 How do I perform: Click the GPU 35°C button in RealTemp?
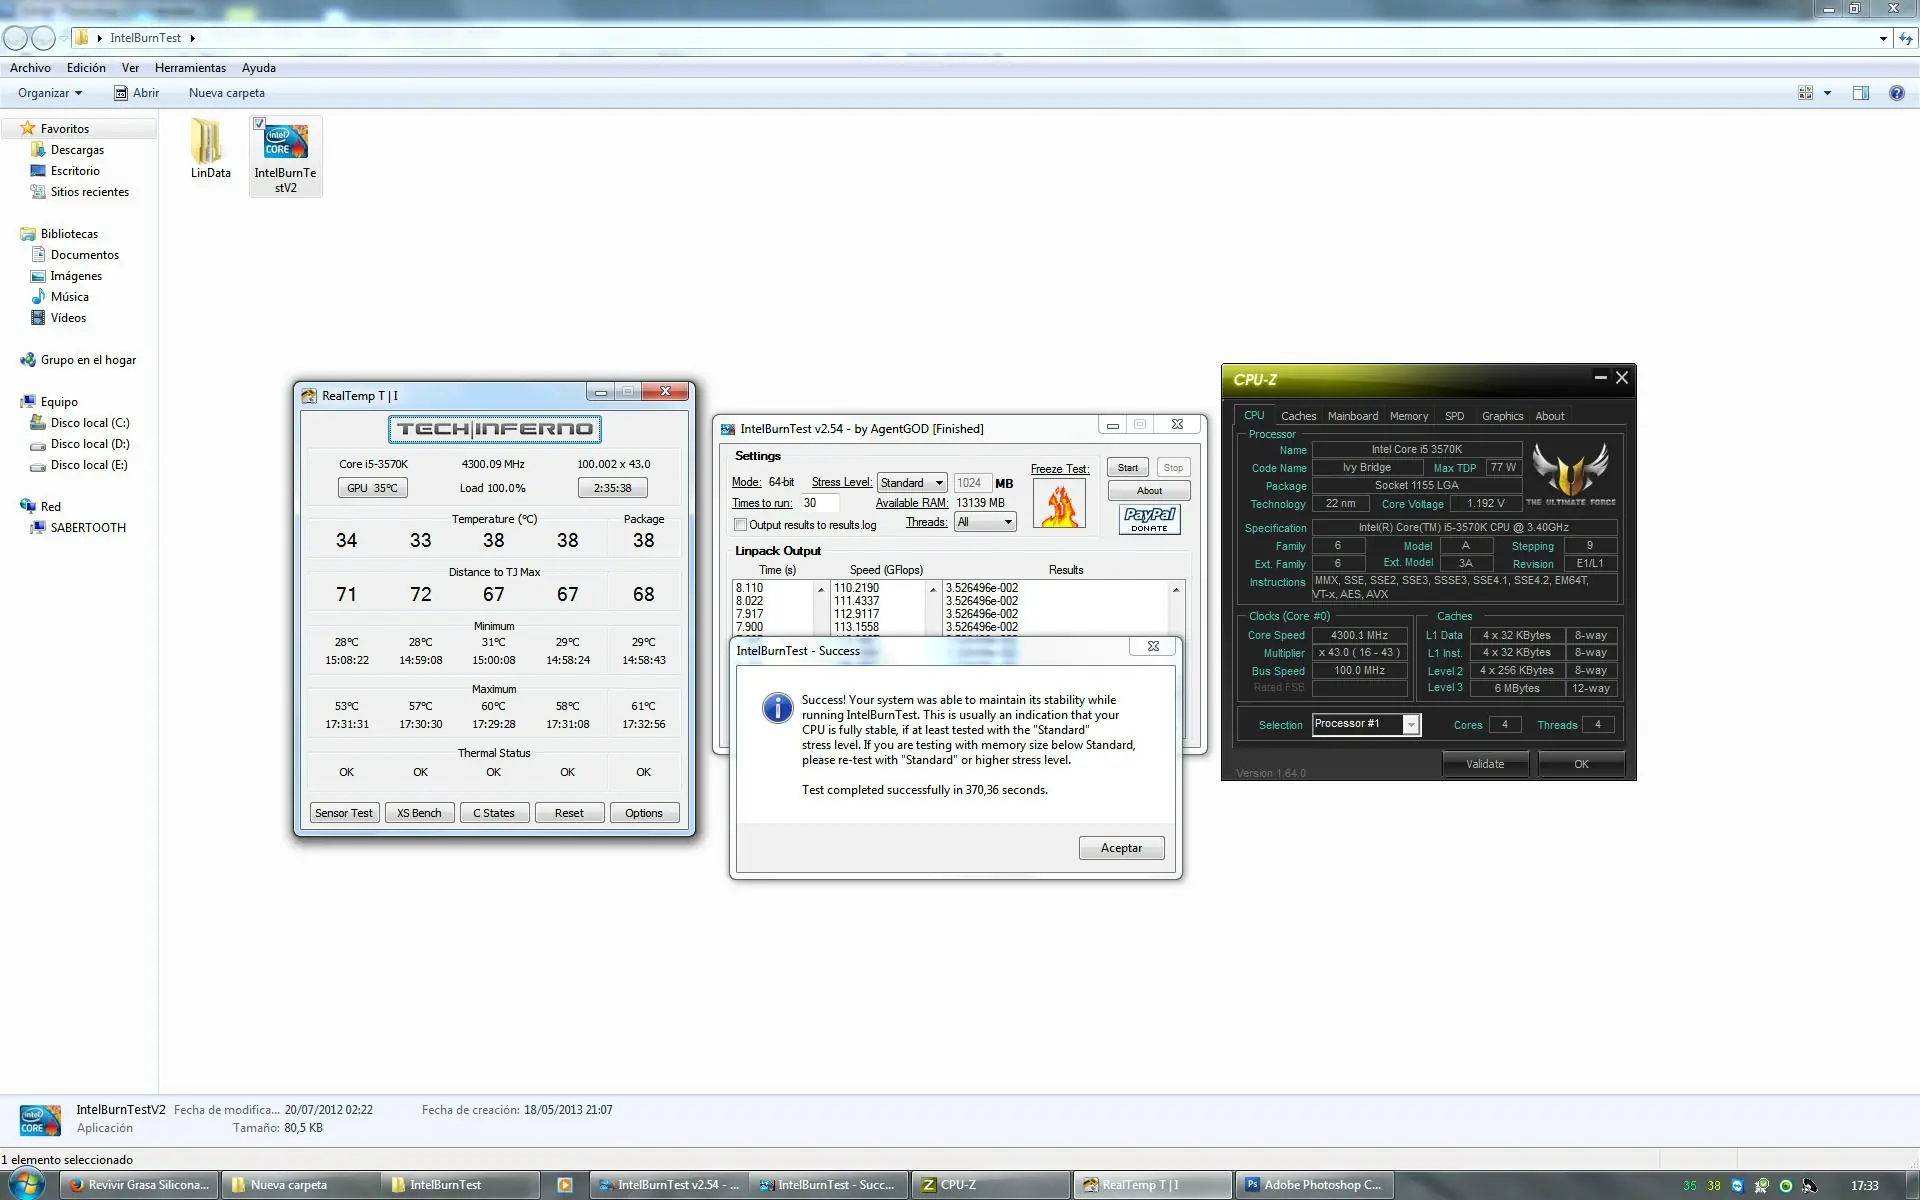tap(372, 488)
